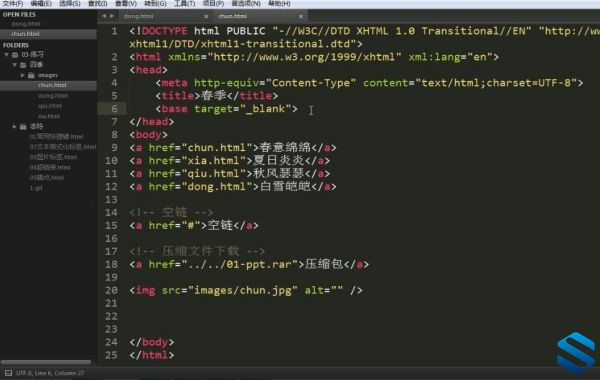Image resolution: width=600 pixels, height=380 pixels.
Task: Close the chun.html tab
Action: pyautogui.click(x=301, y=16)
